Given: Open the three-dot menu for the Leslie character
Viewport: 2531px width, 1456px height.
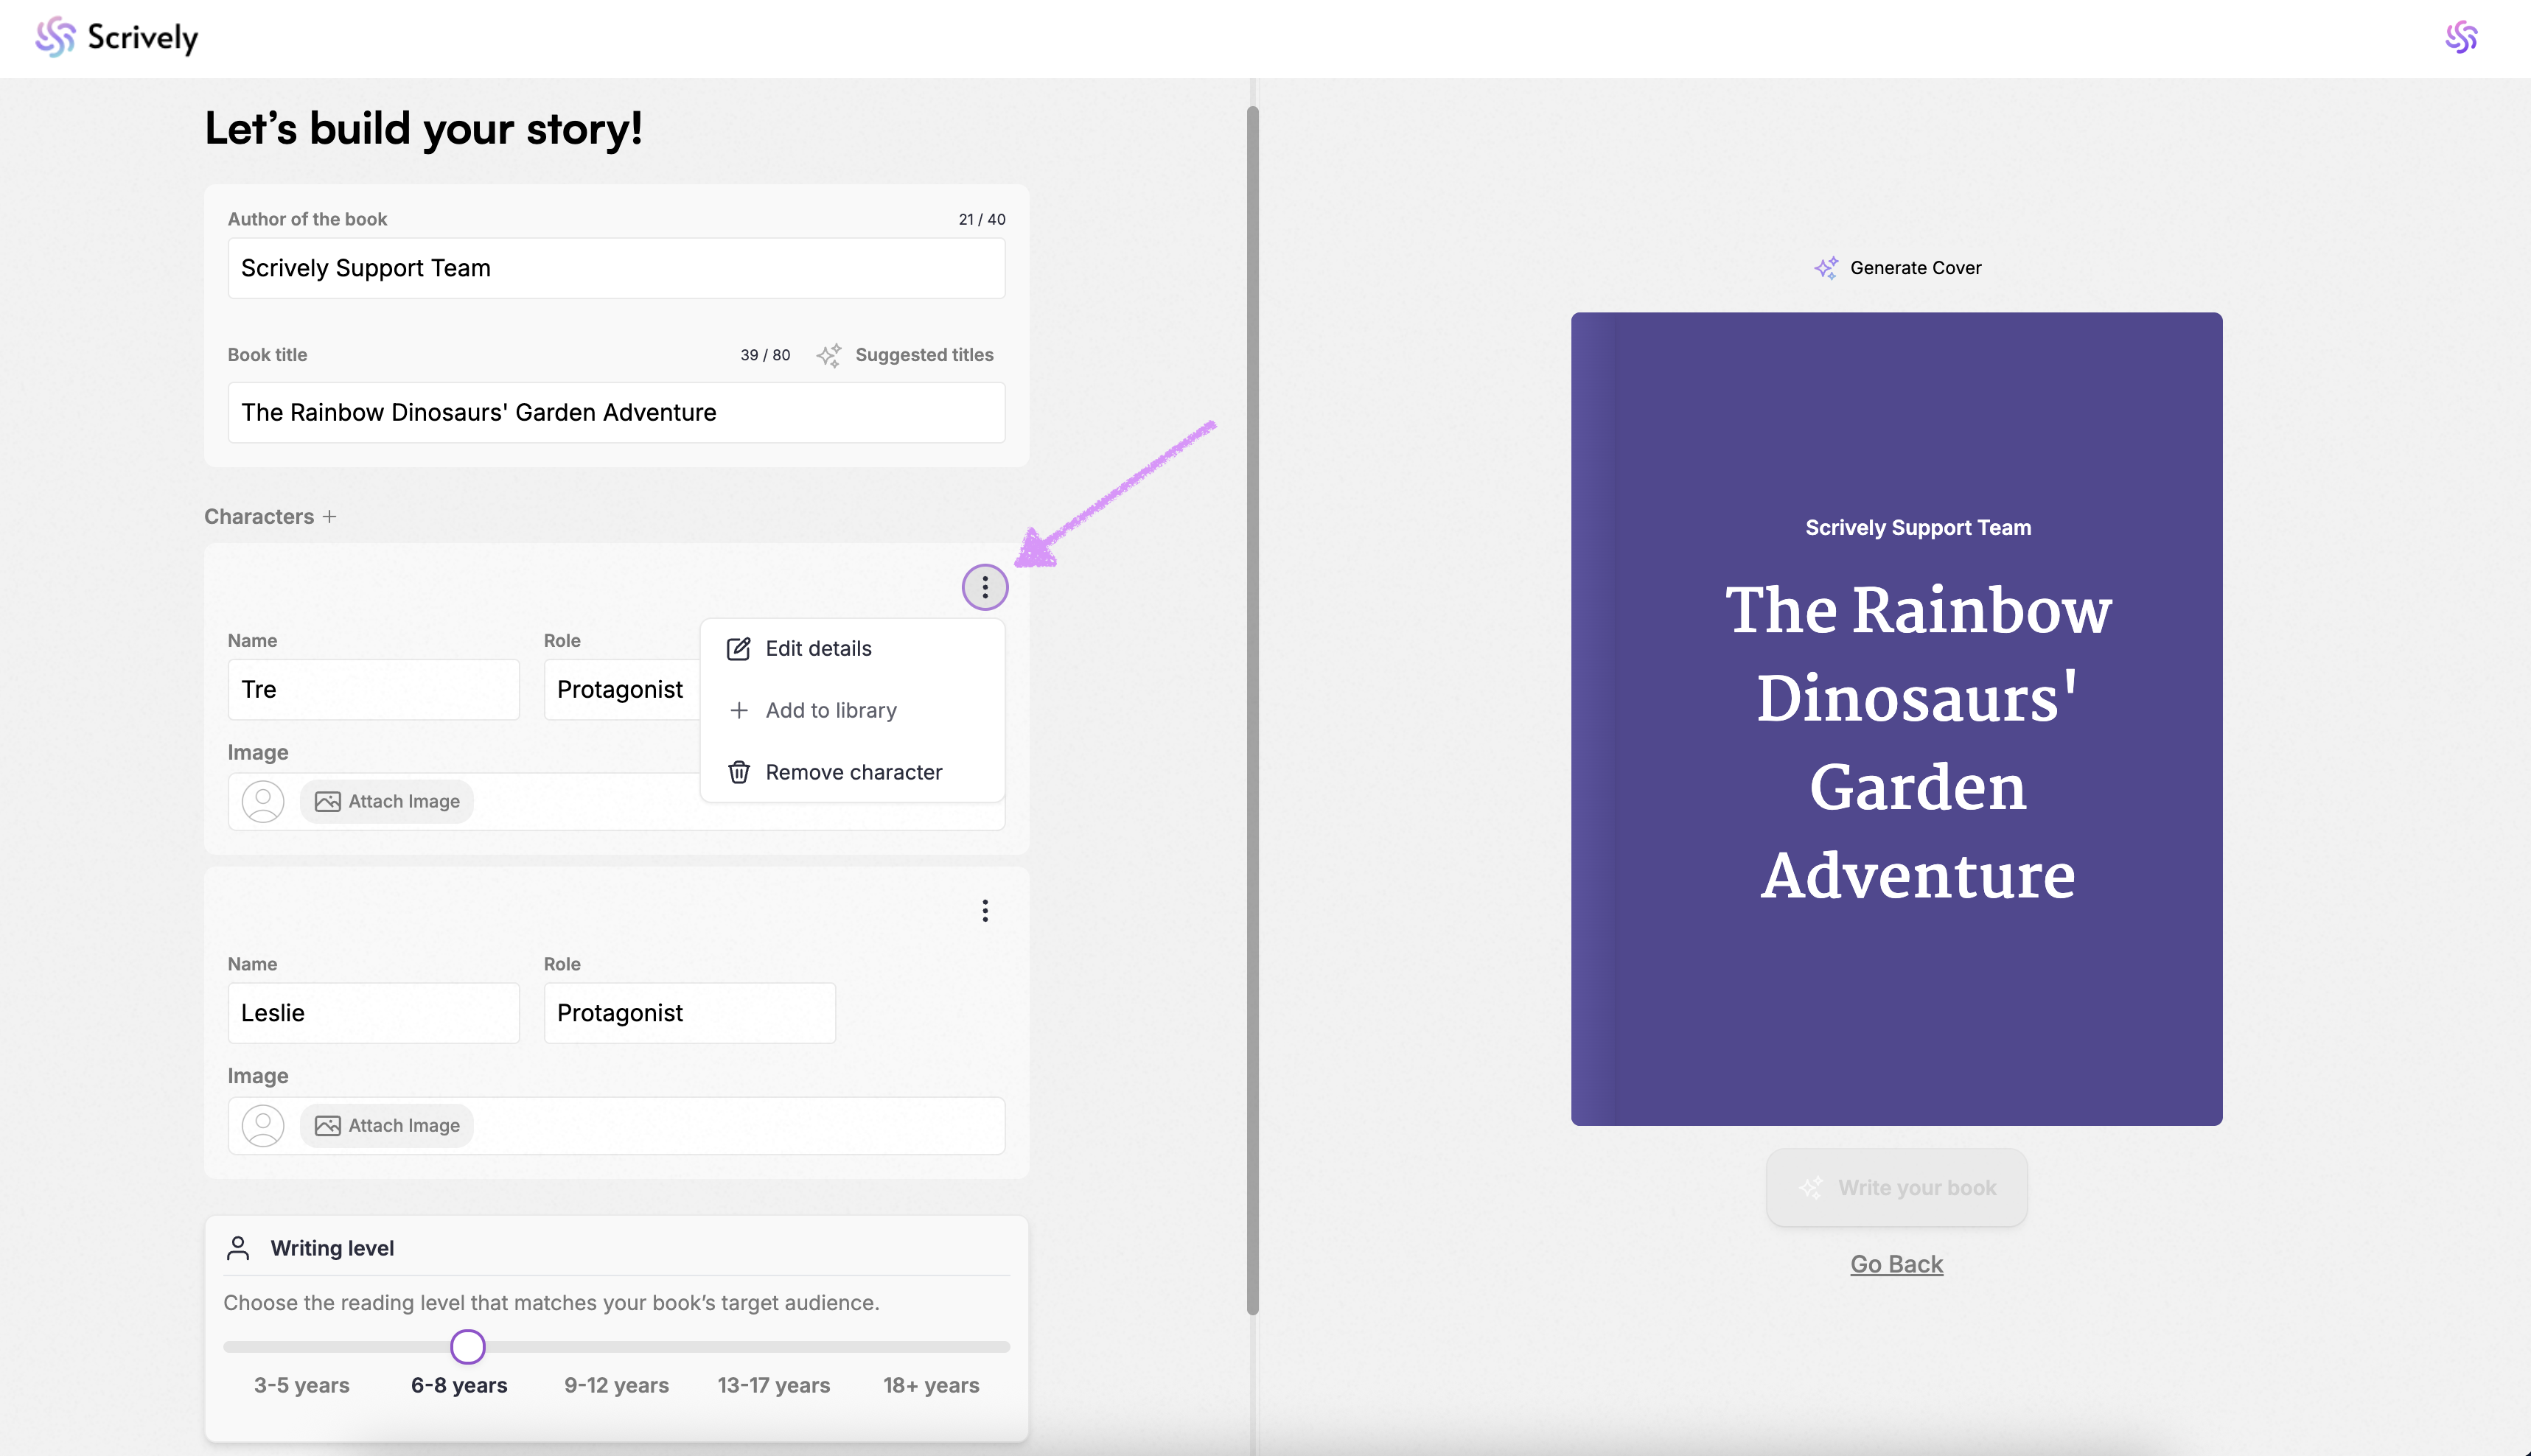Looking at the screenshot, I should [985, 910].
